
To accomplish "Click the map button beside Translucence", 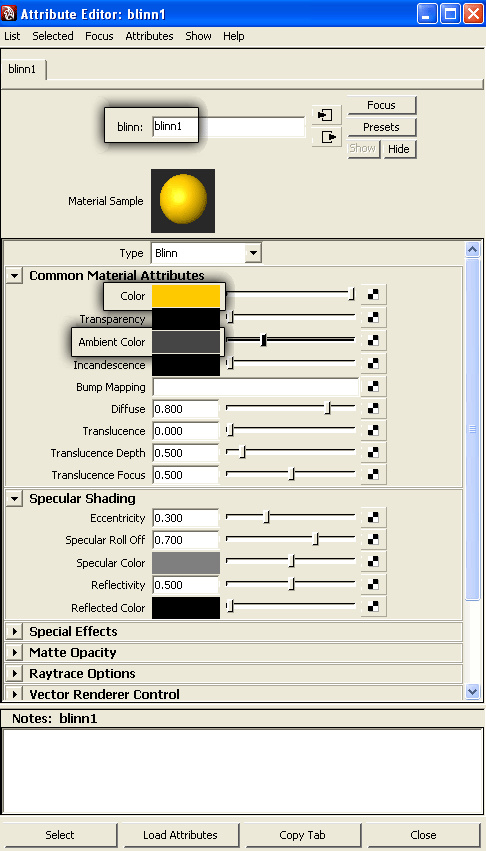I will tap(374, 431).
